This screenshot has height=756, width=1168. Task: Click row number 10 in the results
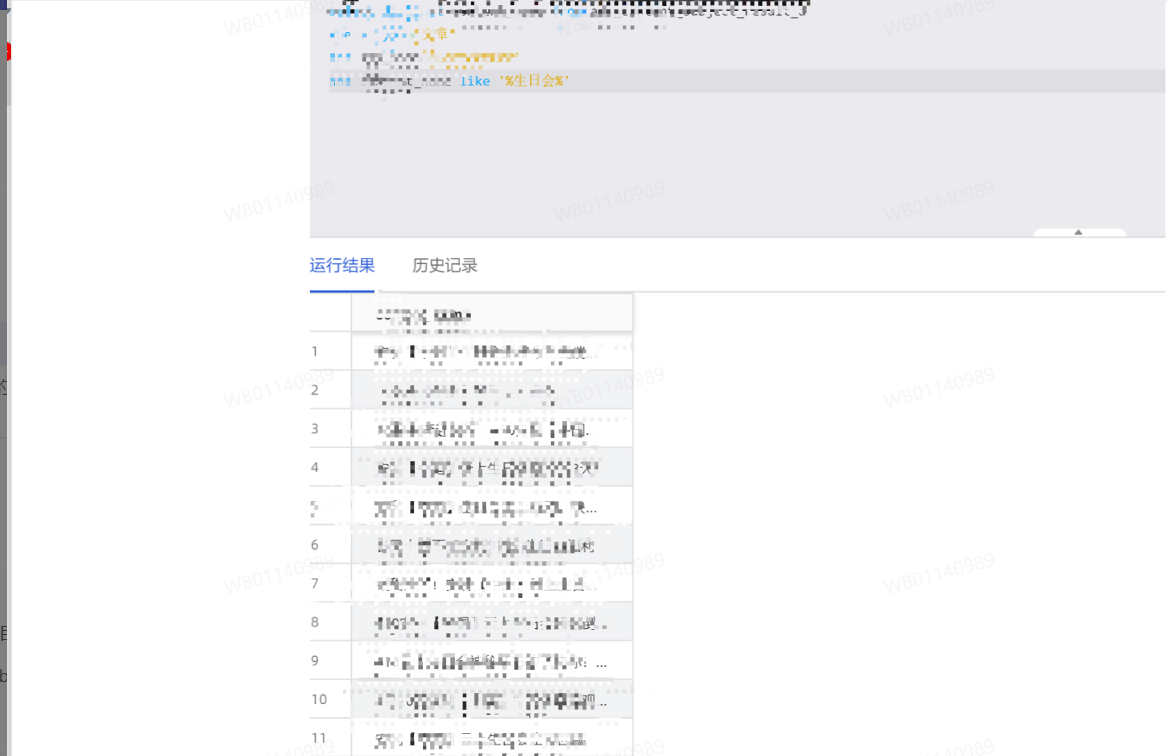[x=319, y=699]
